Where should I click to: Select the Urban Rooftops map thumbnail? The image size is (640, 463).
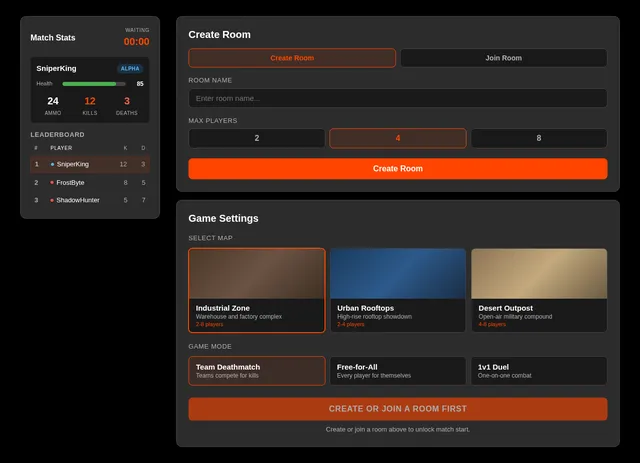(398, 274)
